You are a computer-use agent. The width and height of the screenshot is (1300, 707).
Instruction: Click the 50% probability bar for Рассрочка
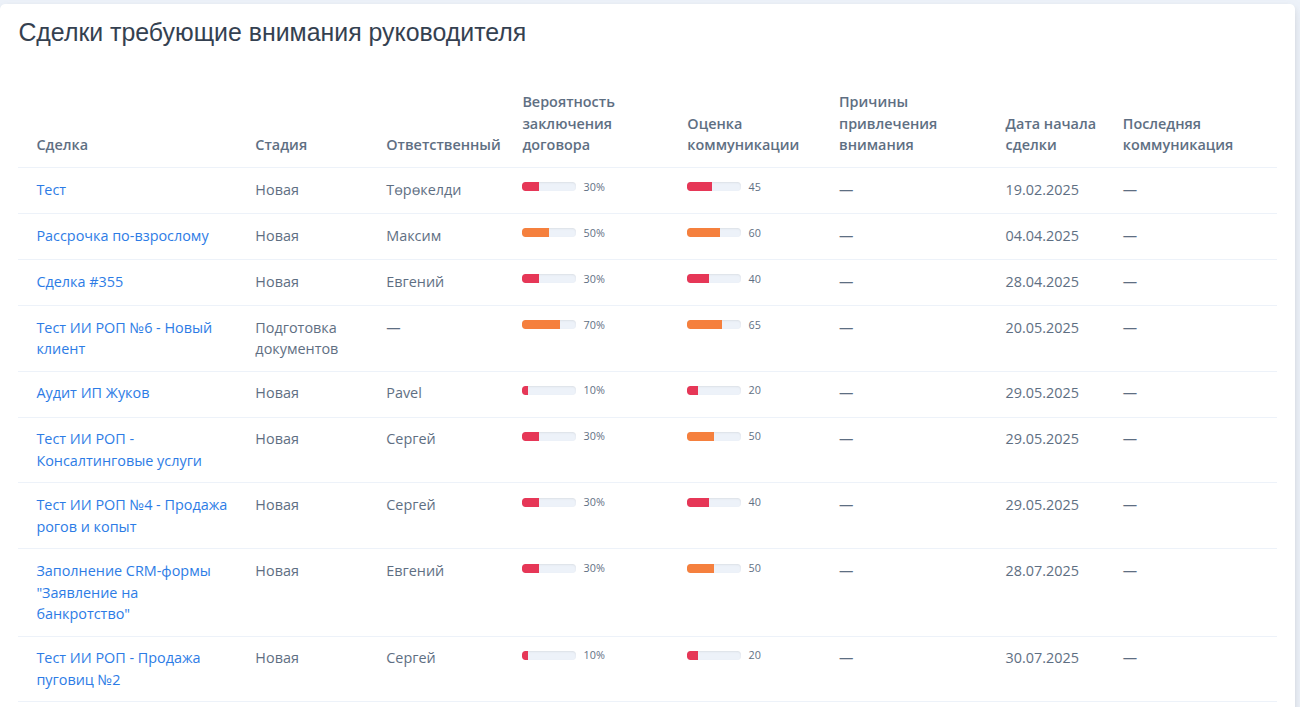point(549,233)
